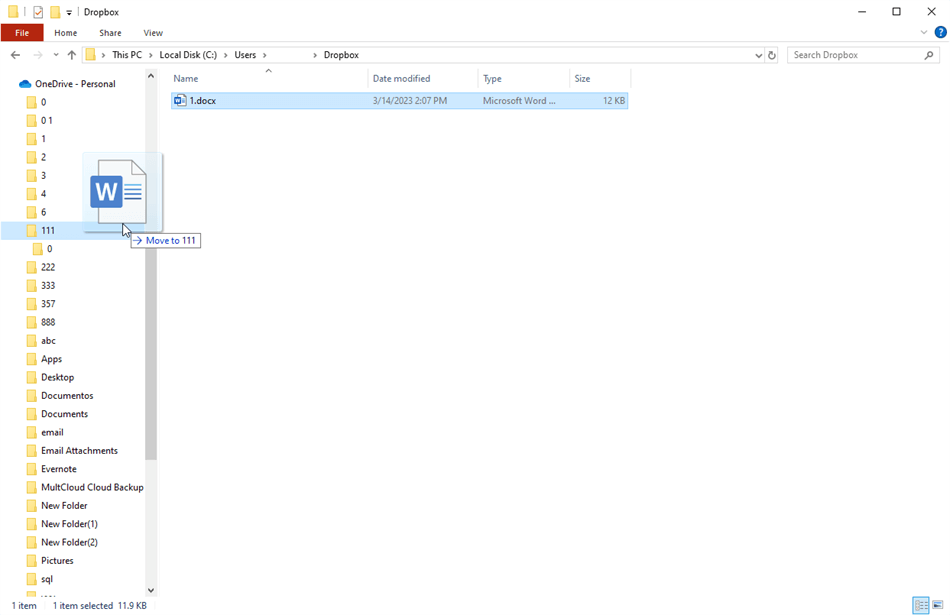Select Users in the breadcrumb path
This screenshot has height=615, width=950.
(x=245, y=55)
